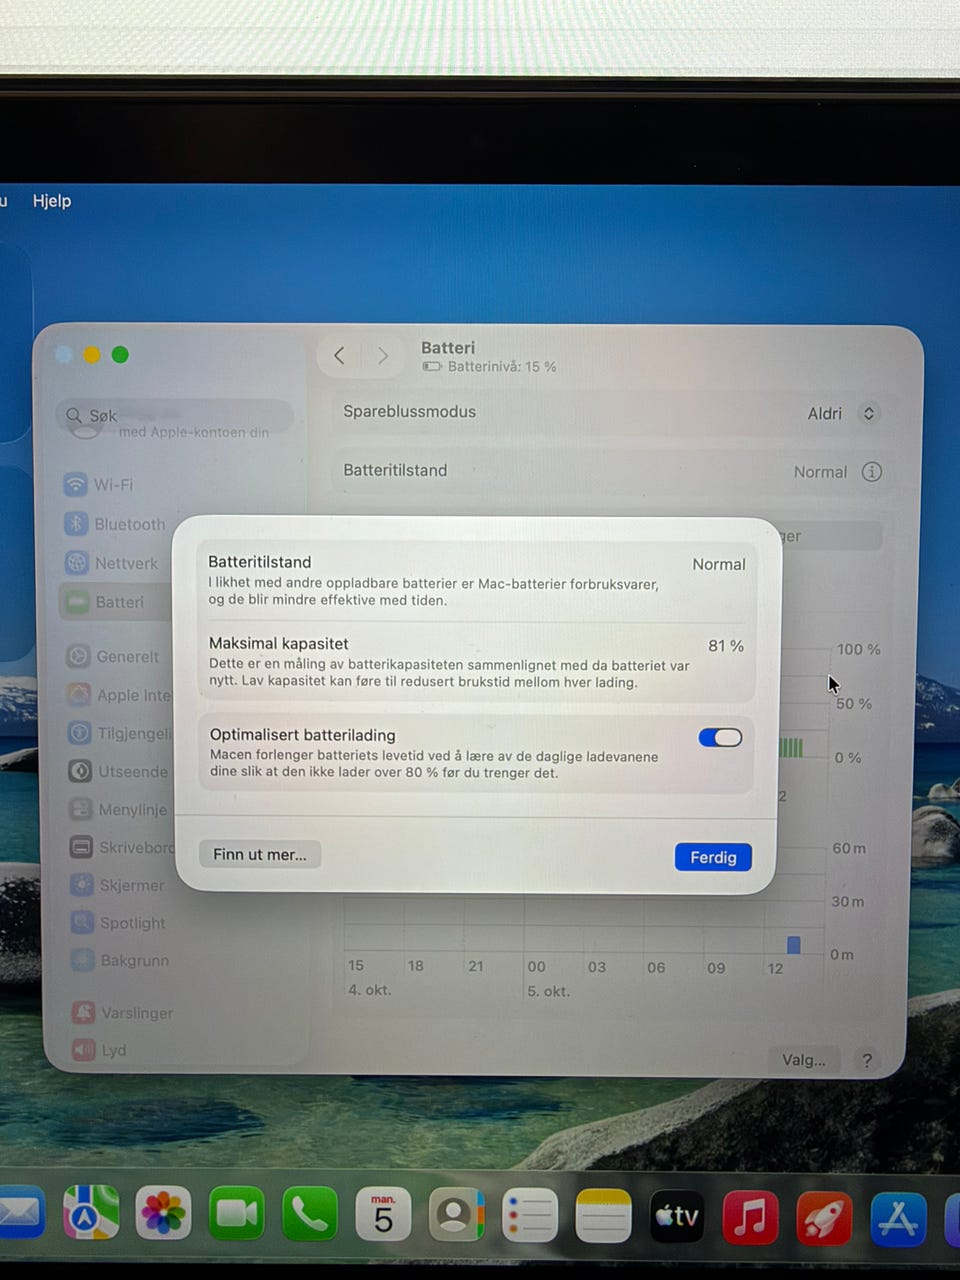Toggle Optimalisert batterilading switch

(720, 738)
